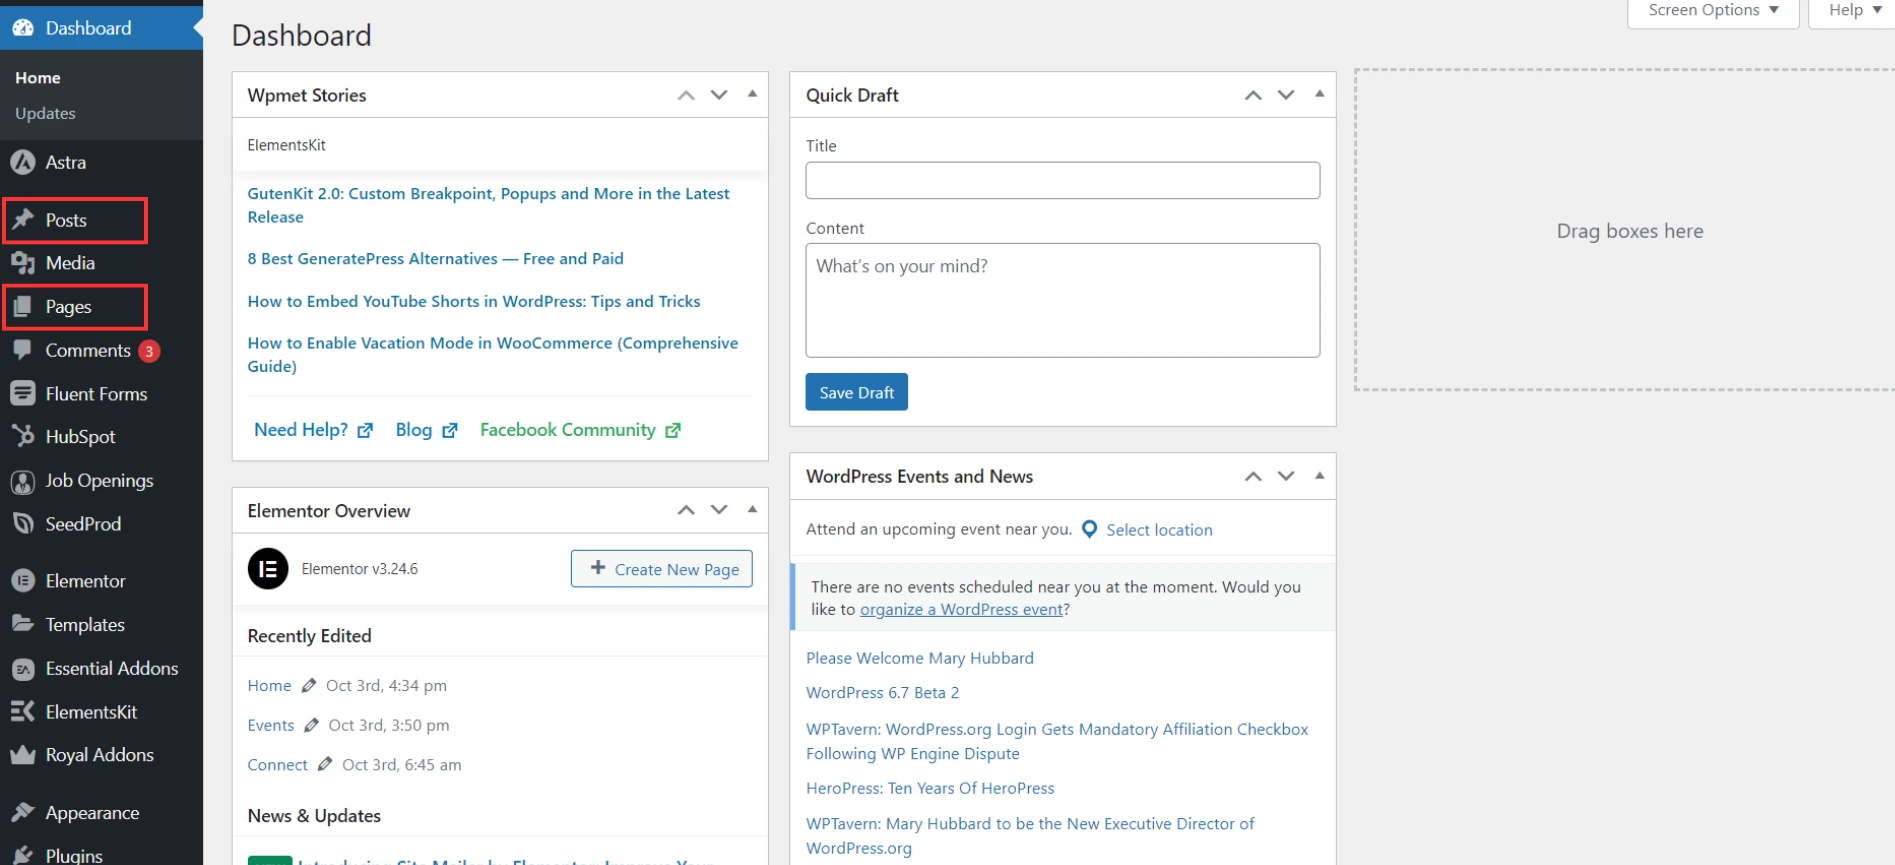Move Quick Draft box up

coord(1253,95)
